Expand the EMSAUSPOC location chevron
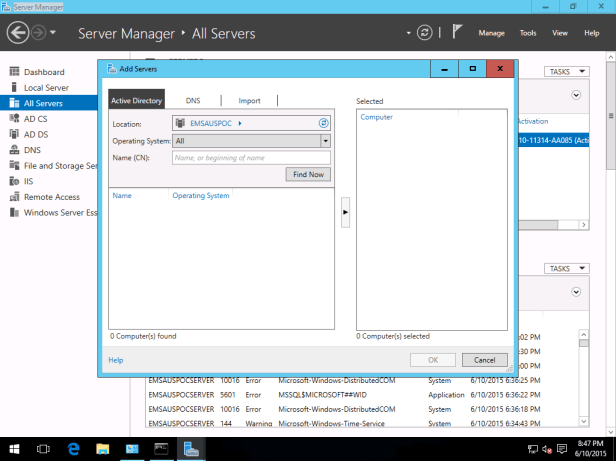 (241, 123)
